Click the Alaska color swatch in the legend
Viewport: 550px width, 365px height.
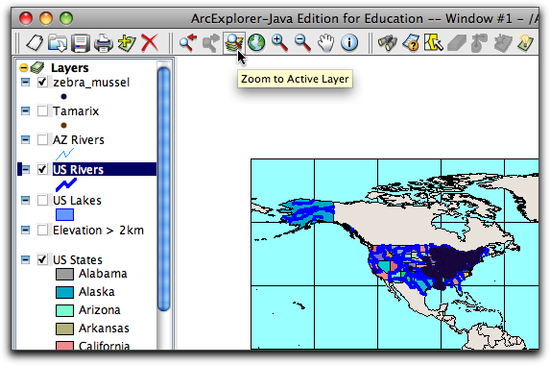65,292
